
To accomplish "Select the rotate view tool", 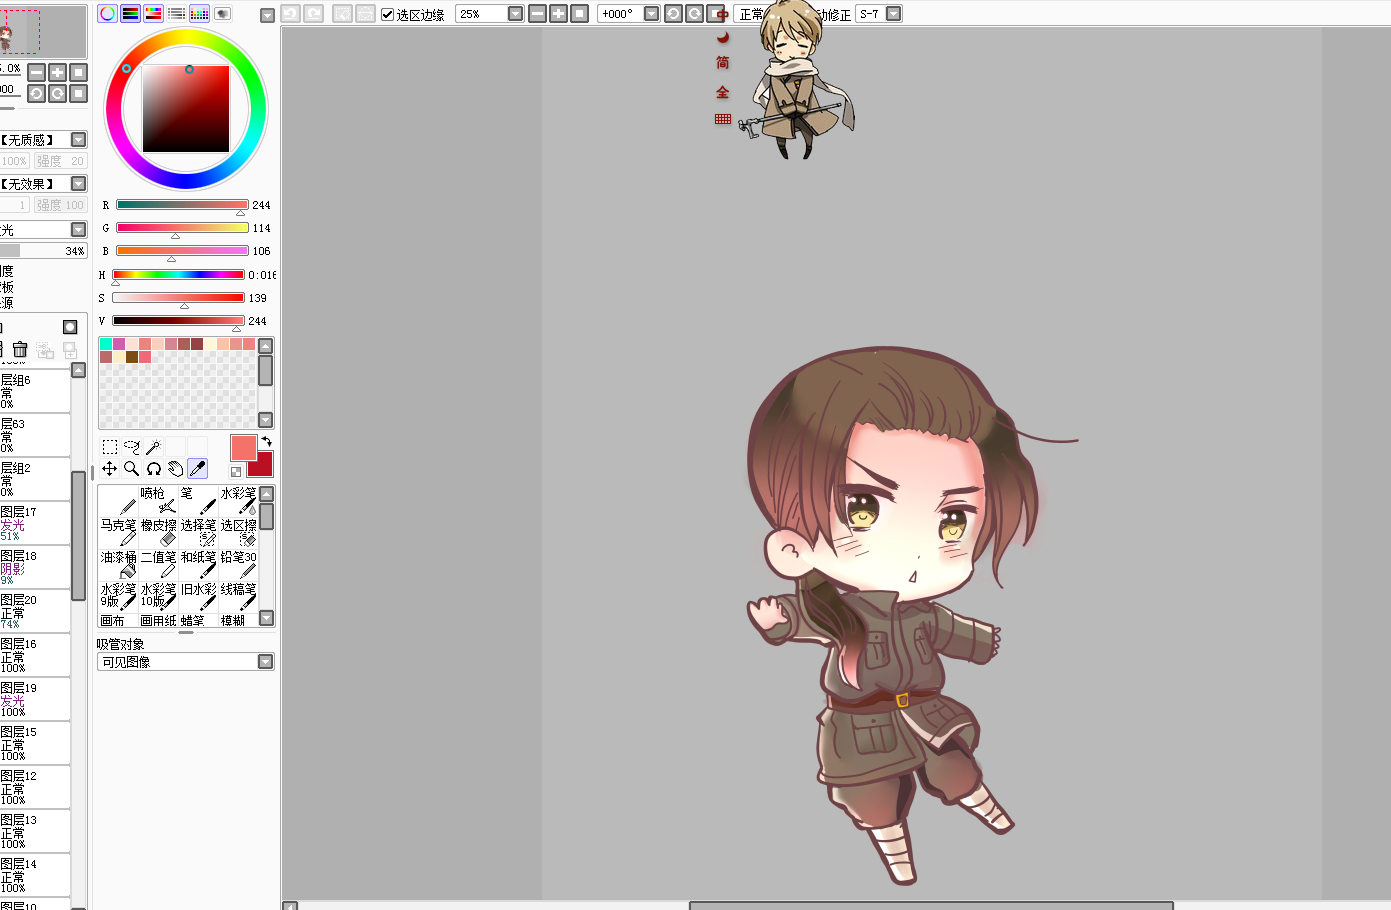I will pos(154,468).
